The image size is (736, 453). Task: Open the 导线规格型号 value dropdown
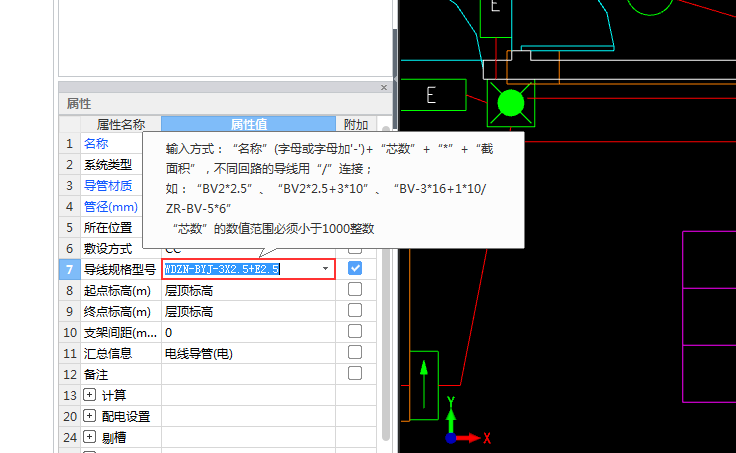pos(325,269)
